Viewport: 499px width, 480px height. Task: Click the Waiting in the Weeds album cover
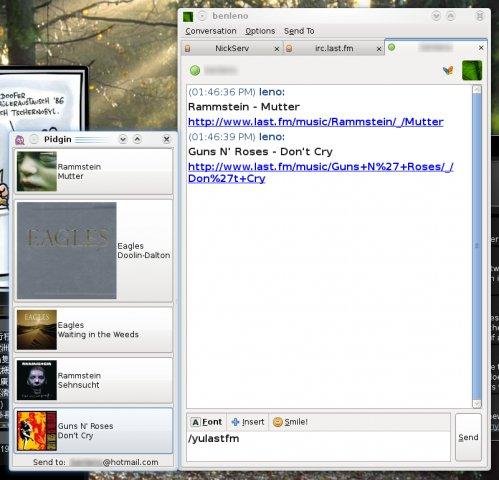tap(37, 330)
